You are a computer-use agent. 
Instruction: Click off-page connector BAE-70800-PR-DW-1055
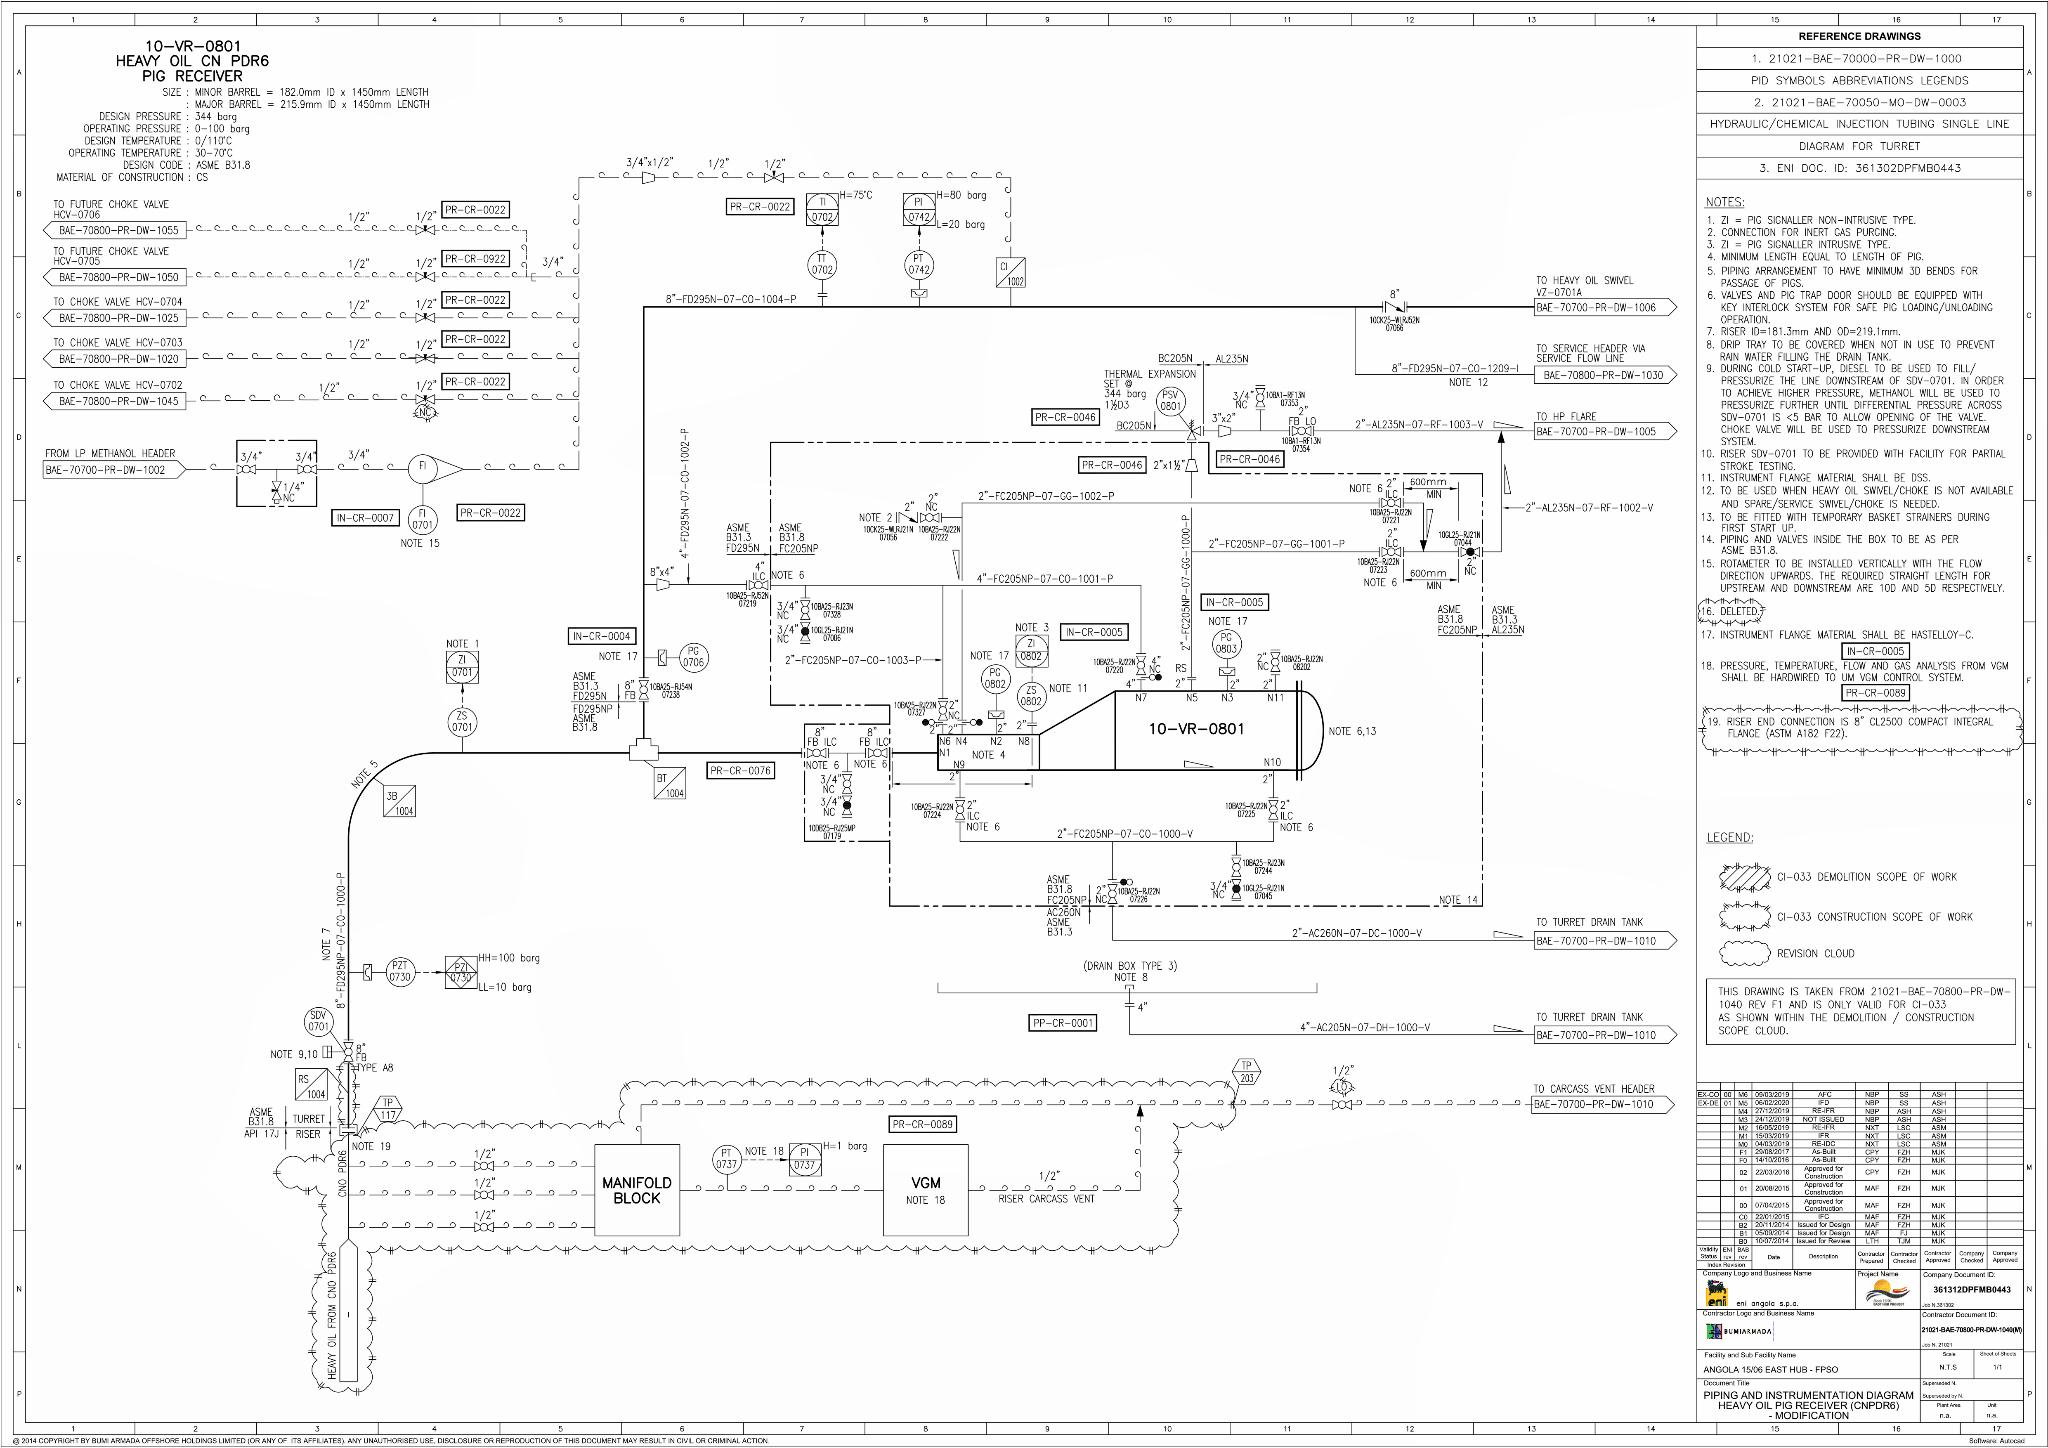click(x=114, y=230)
